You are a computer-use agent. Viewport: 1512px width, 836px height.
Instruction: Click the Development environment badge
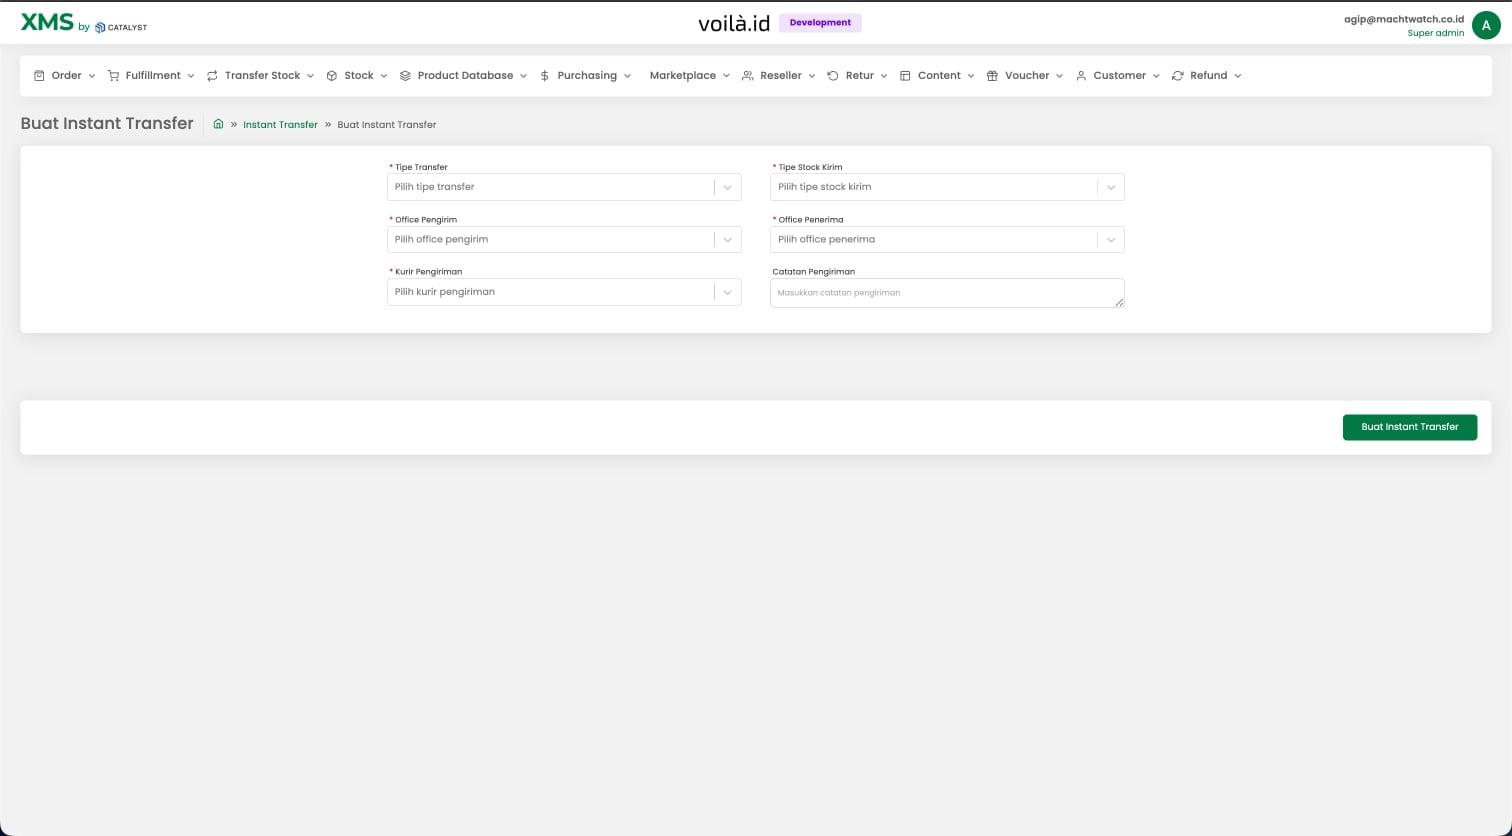pyautogui.click(x=820, y=22)
